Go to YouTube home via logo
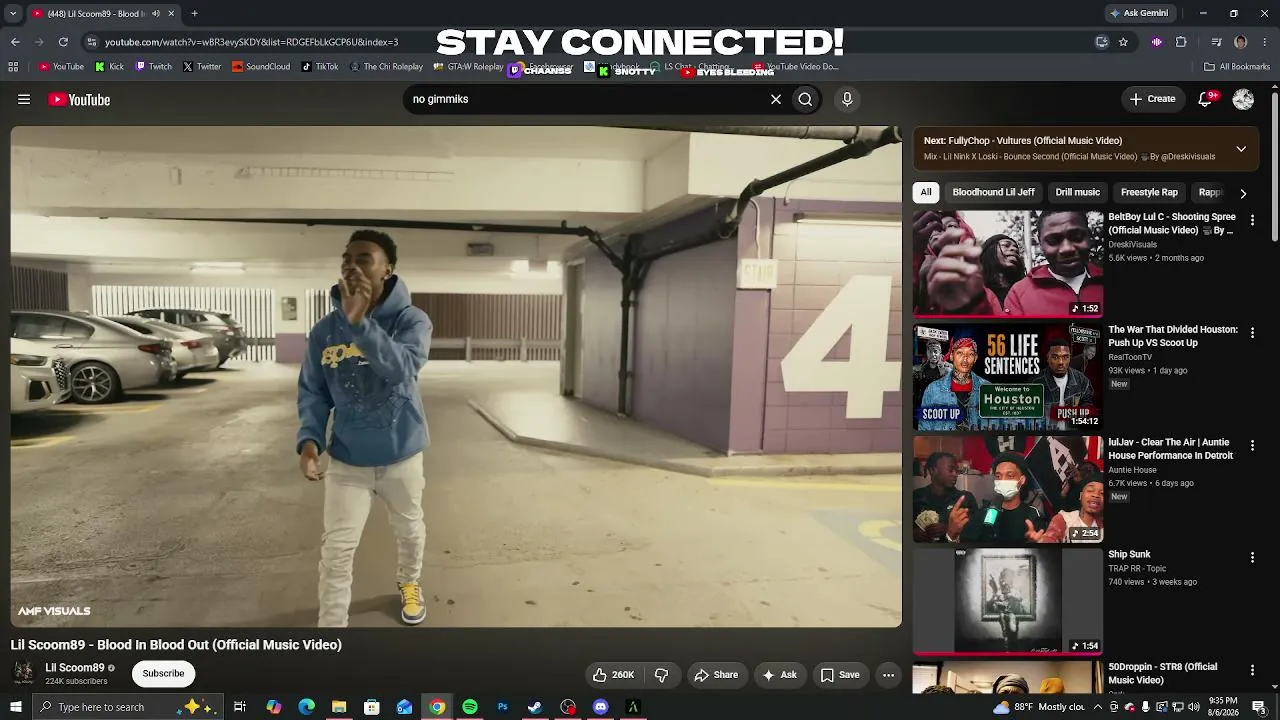This screenshot has width=1280, height=720. point(79,99)
